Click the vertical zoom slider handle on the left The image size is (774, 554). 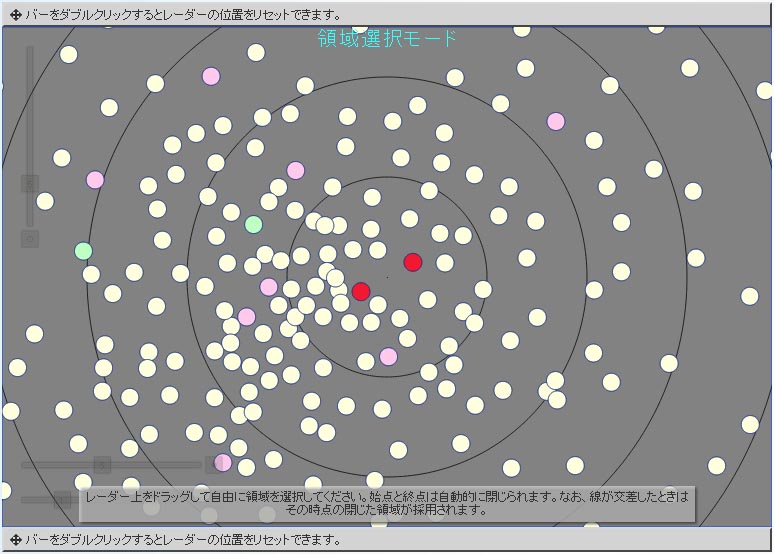[30, 184]
